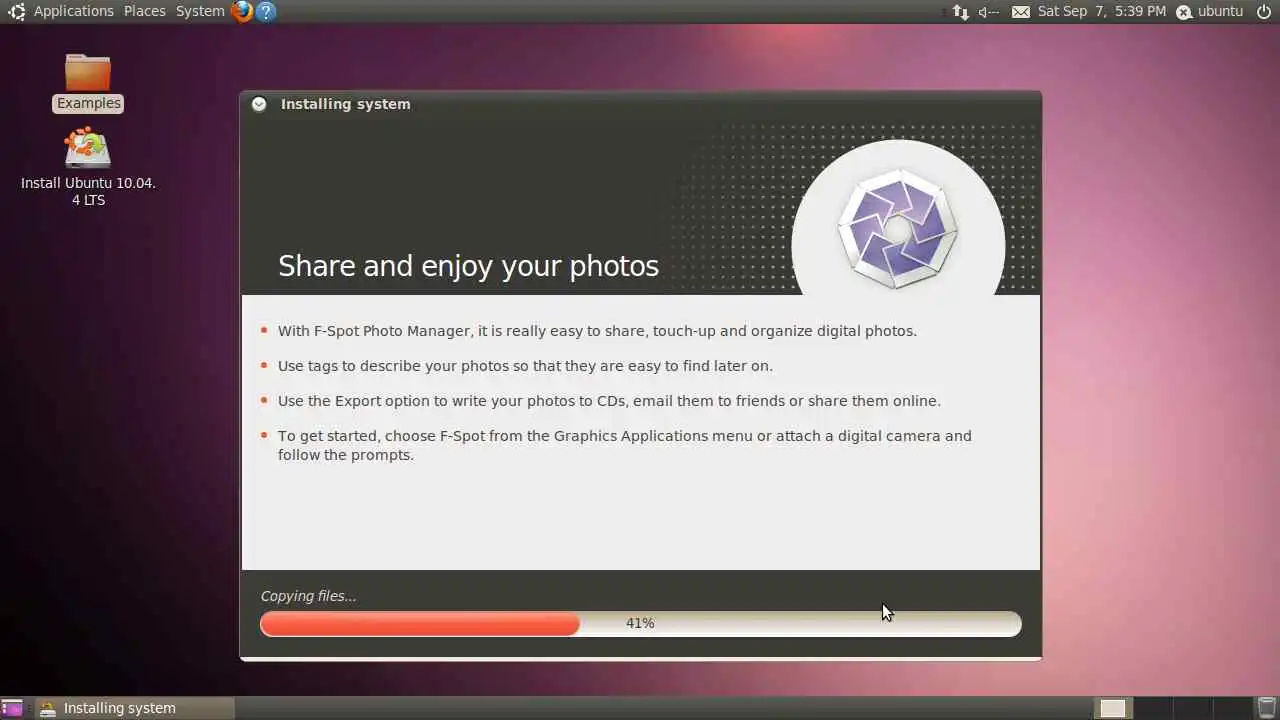Select the Examples folder on the desktop
Image resolution: width=1280 pixels, height=720 pixels.
pyautogui.click(x=88, y=83)
